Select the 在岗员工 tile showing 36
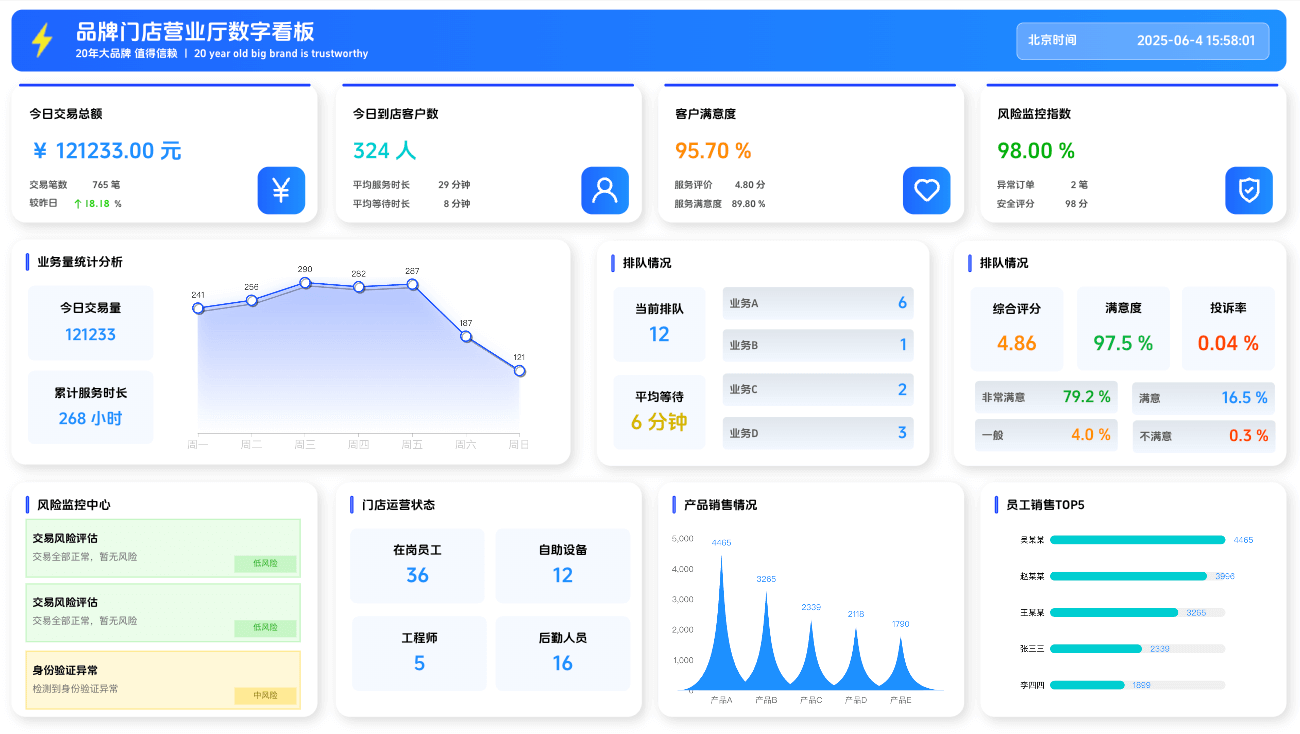Image resolution: width=1300 pixels, height=734 pixels. (x=417, y=565)
